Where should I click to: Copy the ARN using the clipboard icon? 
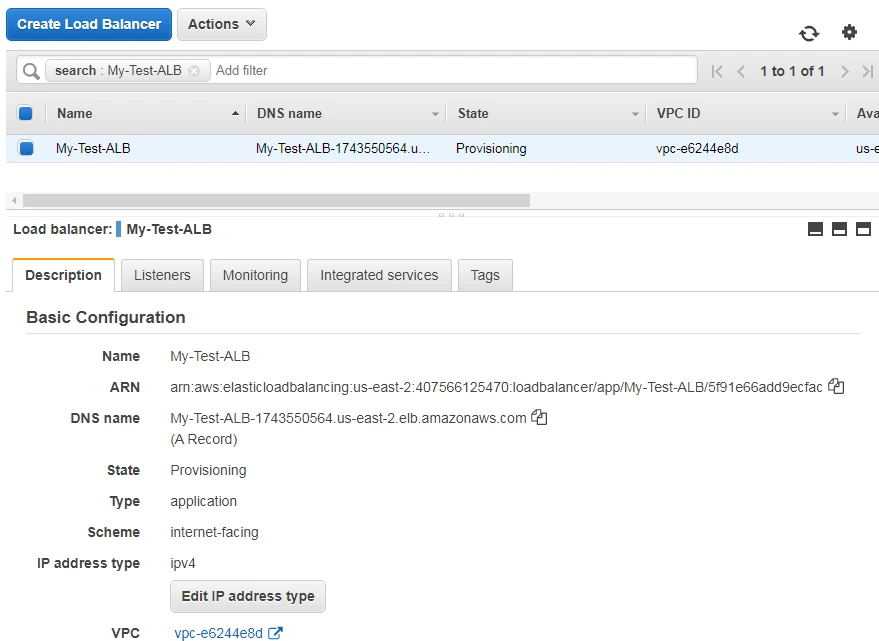[836, 386]
